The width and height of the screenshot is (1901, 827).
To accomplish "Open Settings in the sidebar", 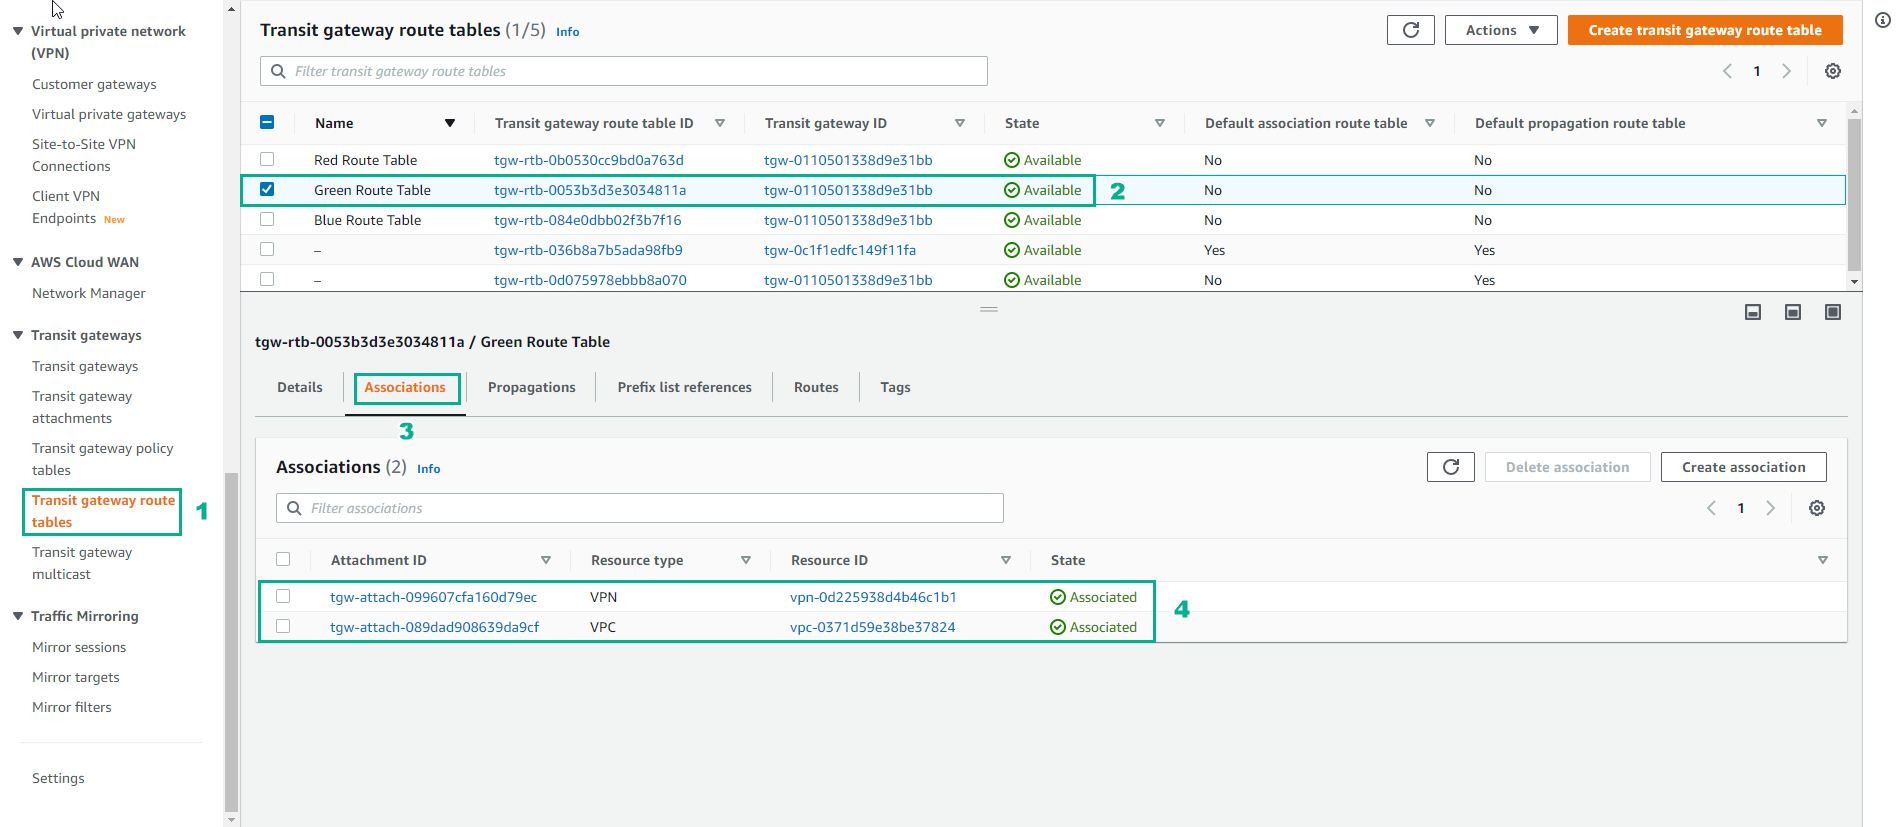I will (58, 778).
